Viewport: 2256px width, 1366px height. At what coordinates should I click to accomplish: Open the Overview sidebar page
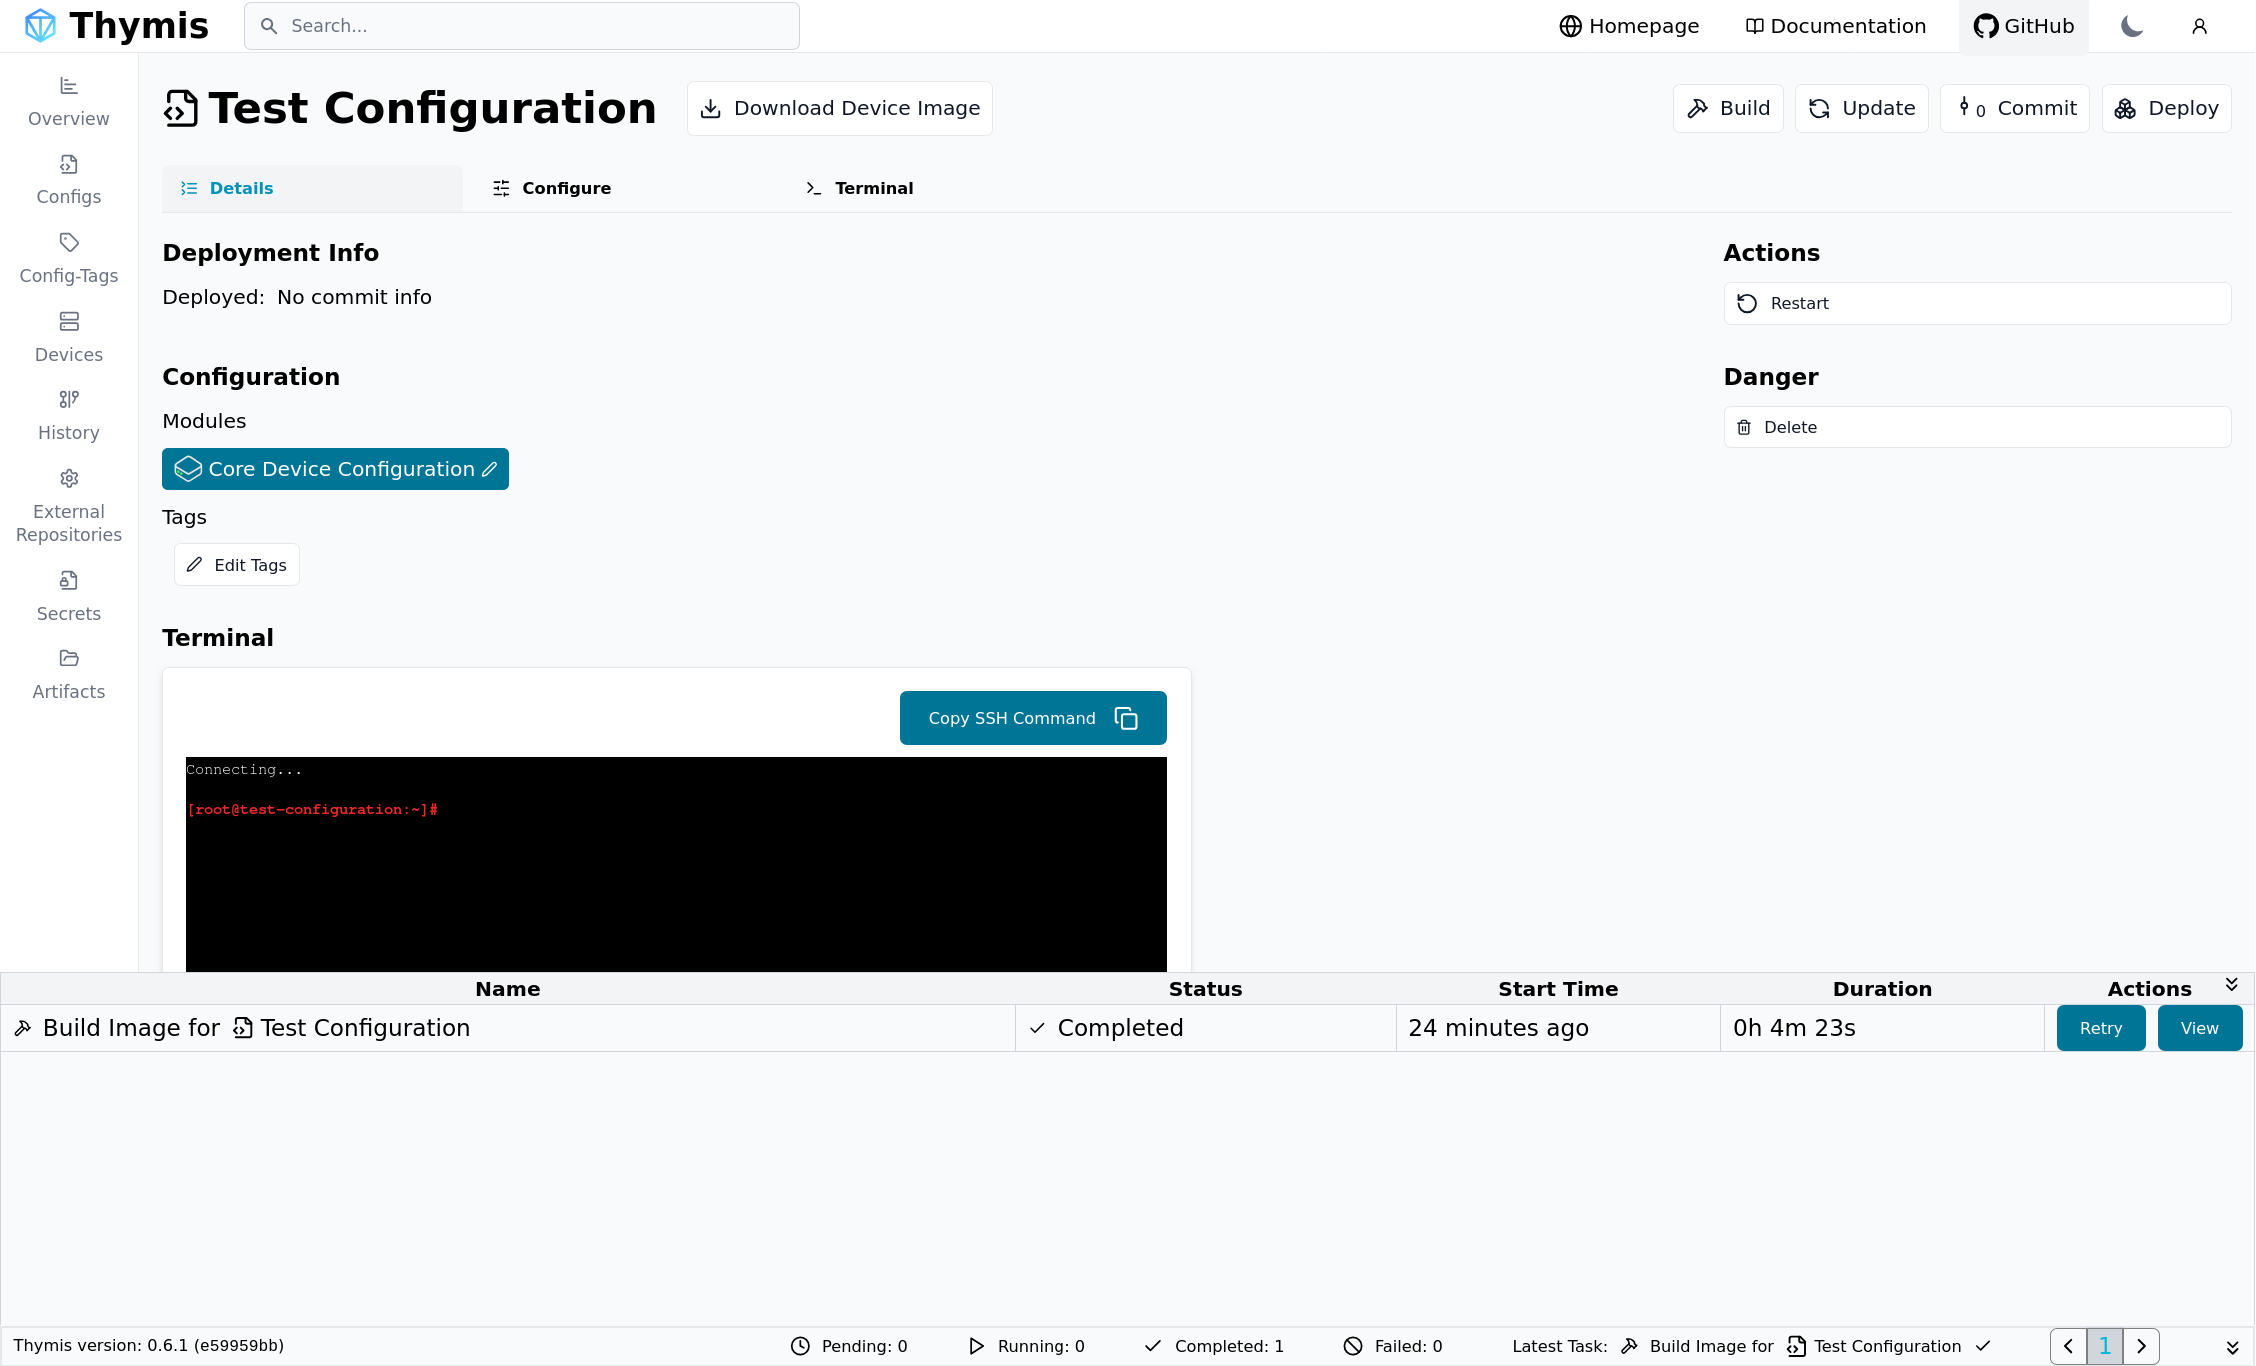(69, 102)
